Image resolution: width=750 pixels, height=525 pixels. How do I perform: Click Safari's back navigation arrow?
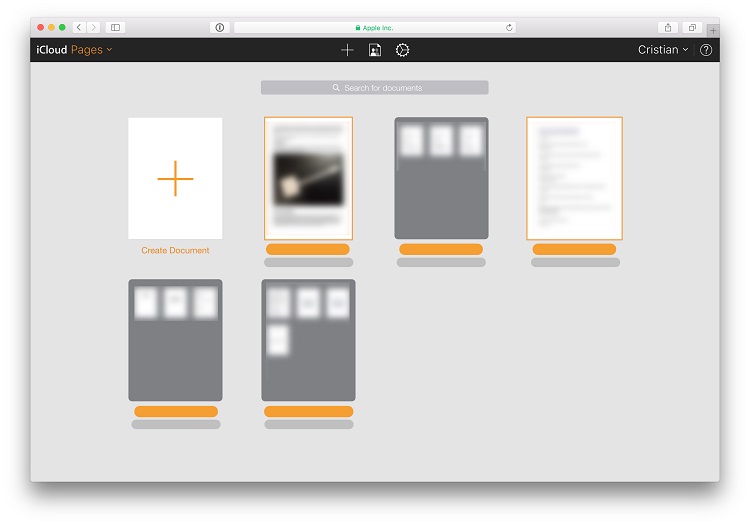(79, 27)
